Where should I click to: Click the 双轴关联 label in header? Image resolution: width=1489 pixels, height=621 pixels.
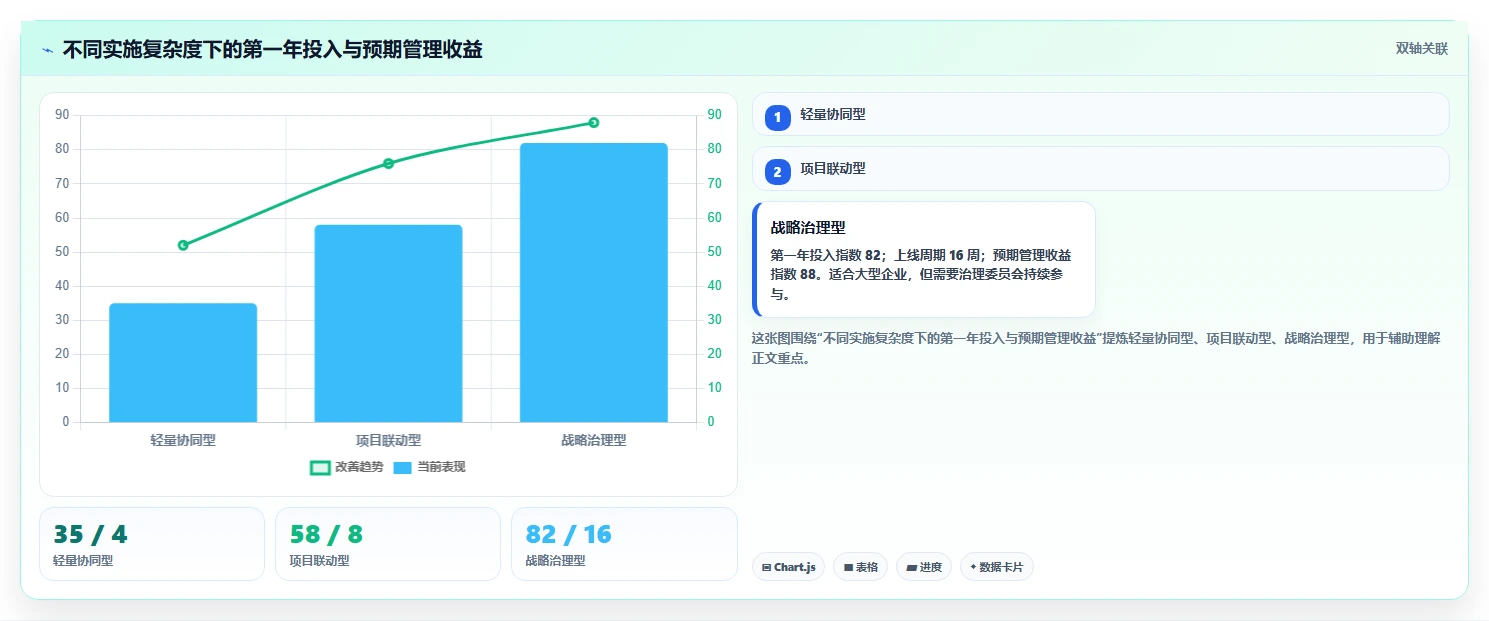coord(1421,48)
